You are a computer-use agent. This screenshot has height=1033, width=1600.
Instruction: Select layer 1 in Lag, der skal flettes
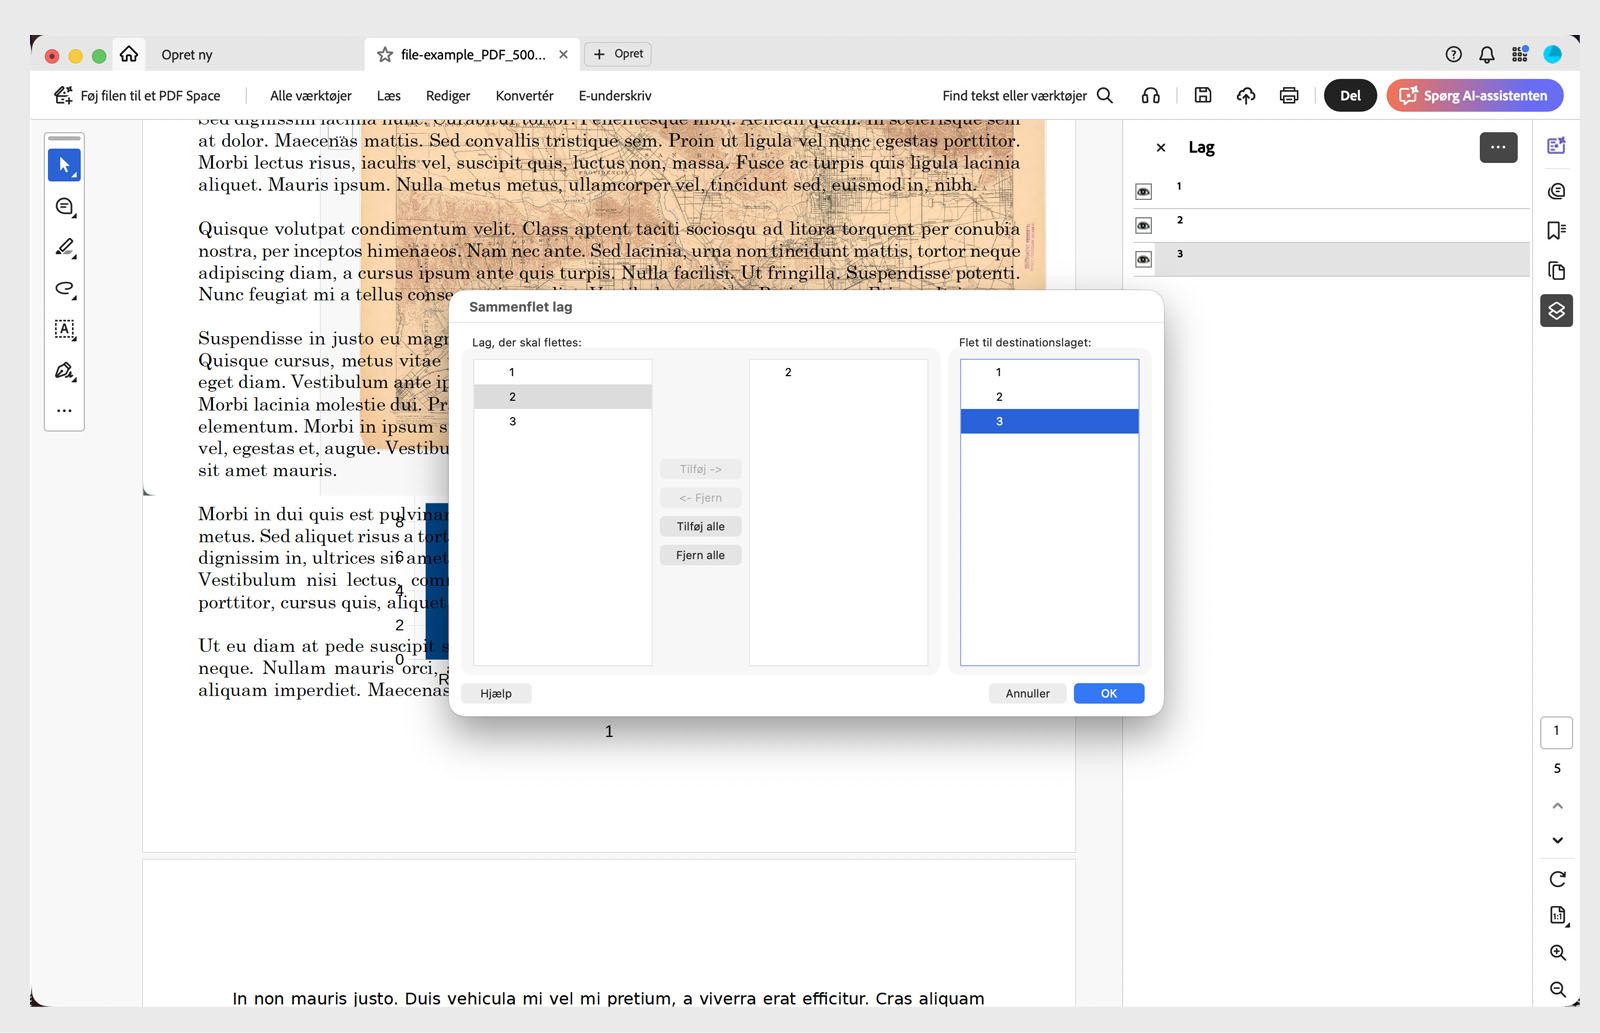(x=563, y=372)
